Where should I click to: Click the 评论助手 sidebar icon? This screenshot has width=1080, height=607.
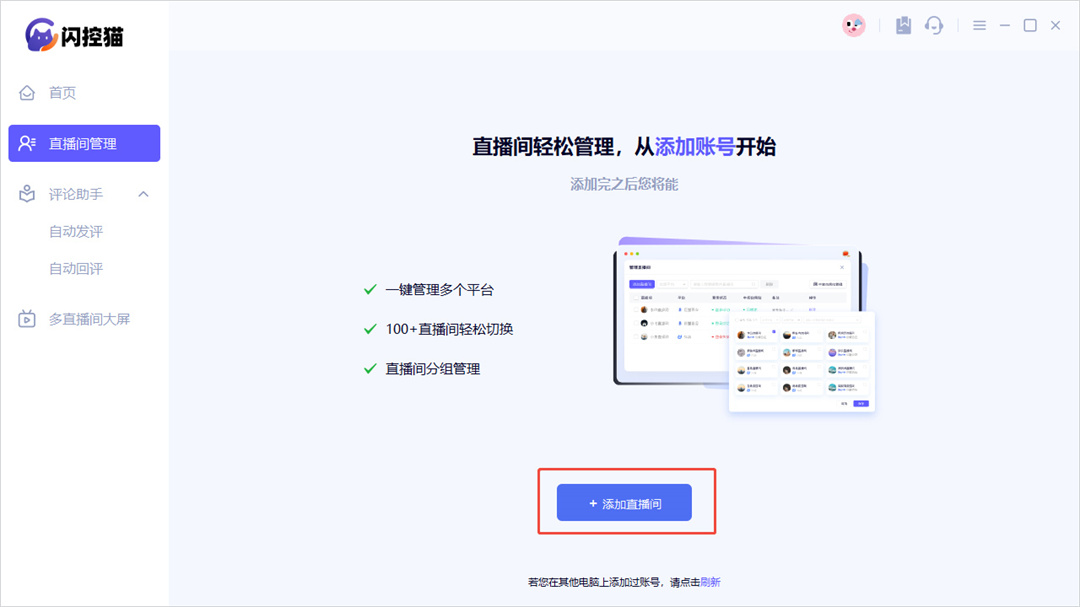26,194
